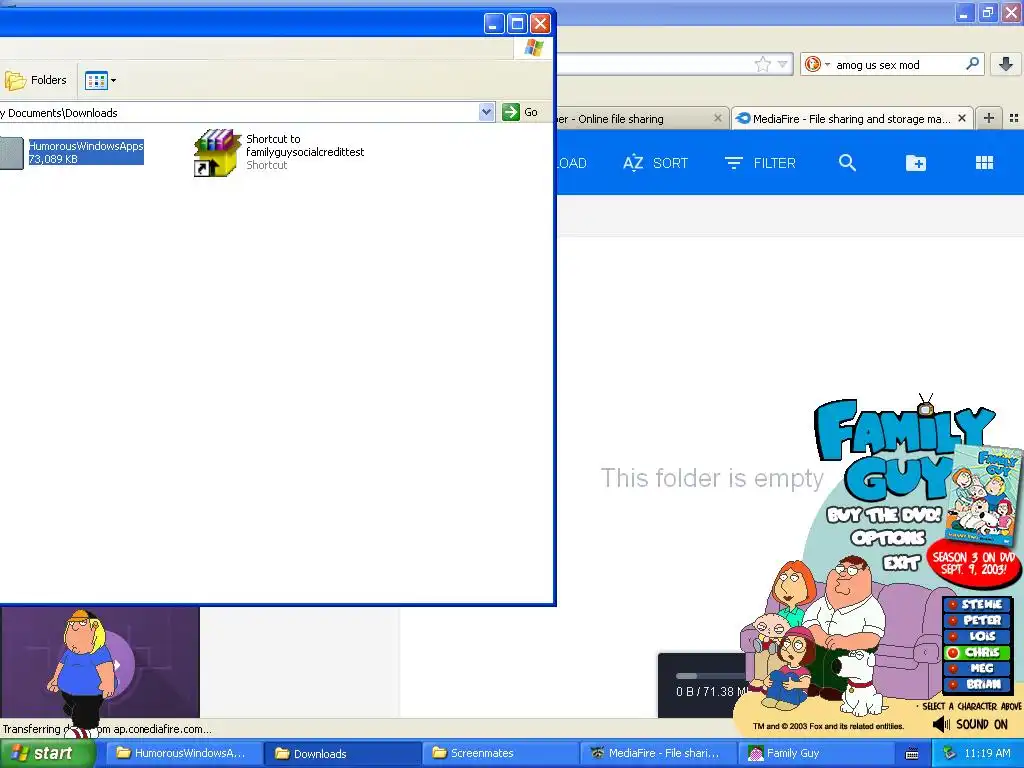Open the browser downloads arrow button
Viewport: 1024px width, 768px height.
tap(1006, 64)
